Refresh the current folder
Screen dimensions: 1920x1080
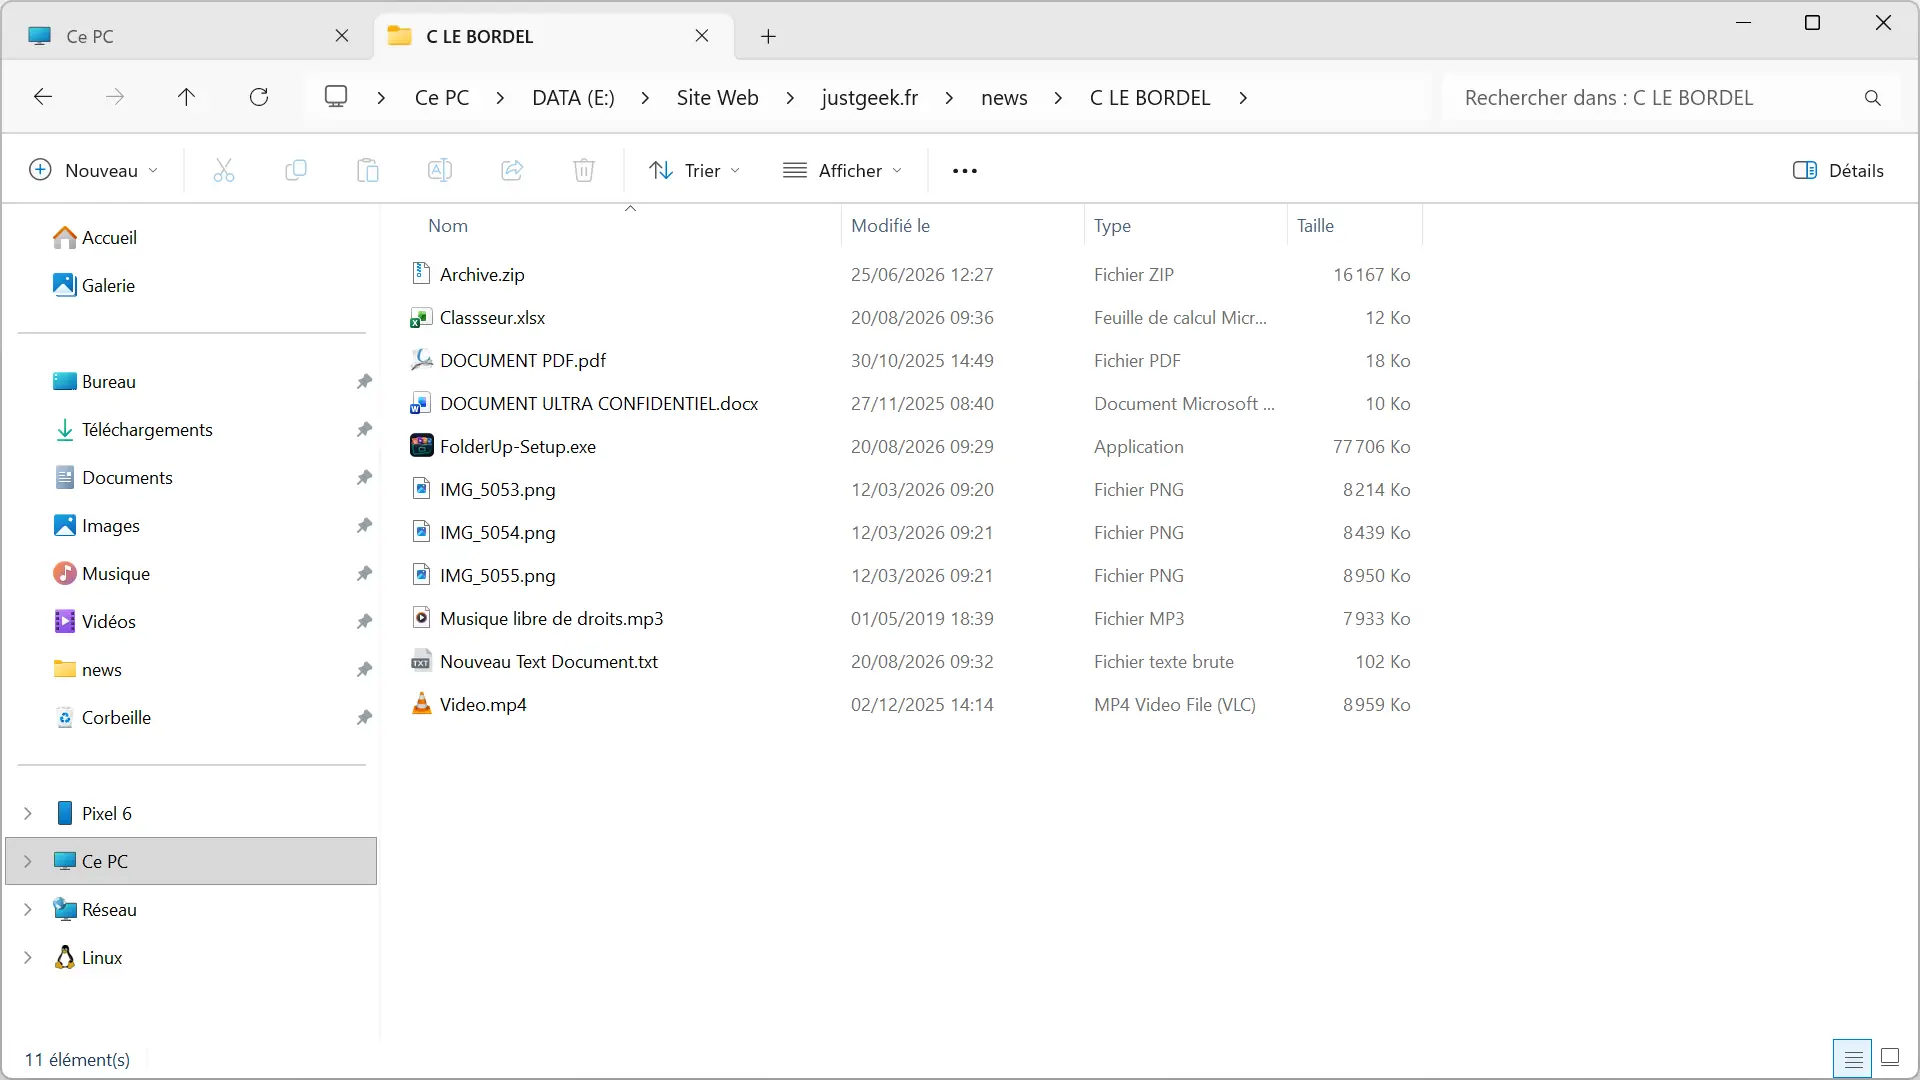coord(259,97)
